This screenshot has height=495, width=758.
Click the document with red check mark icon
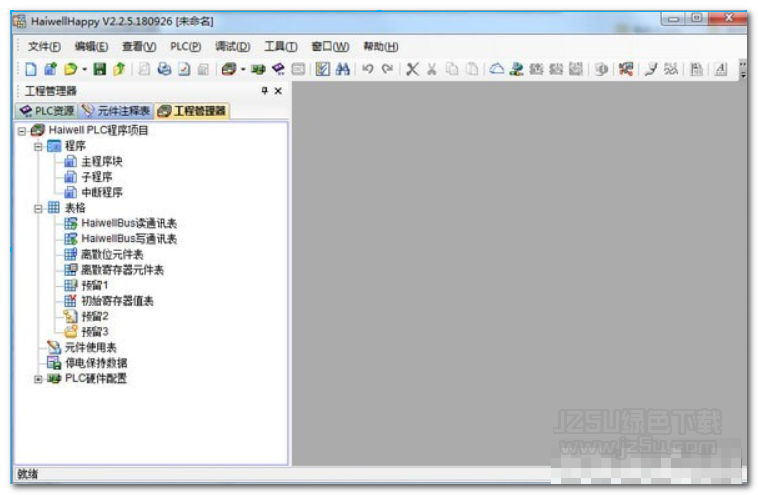point(184,69)
